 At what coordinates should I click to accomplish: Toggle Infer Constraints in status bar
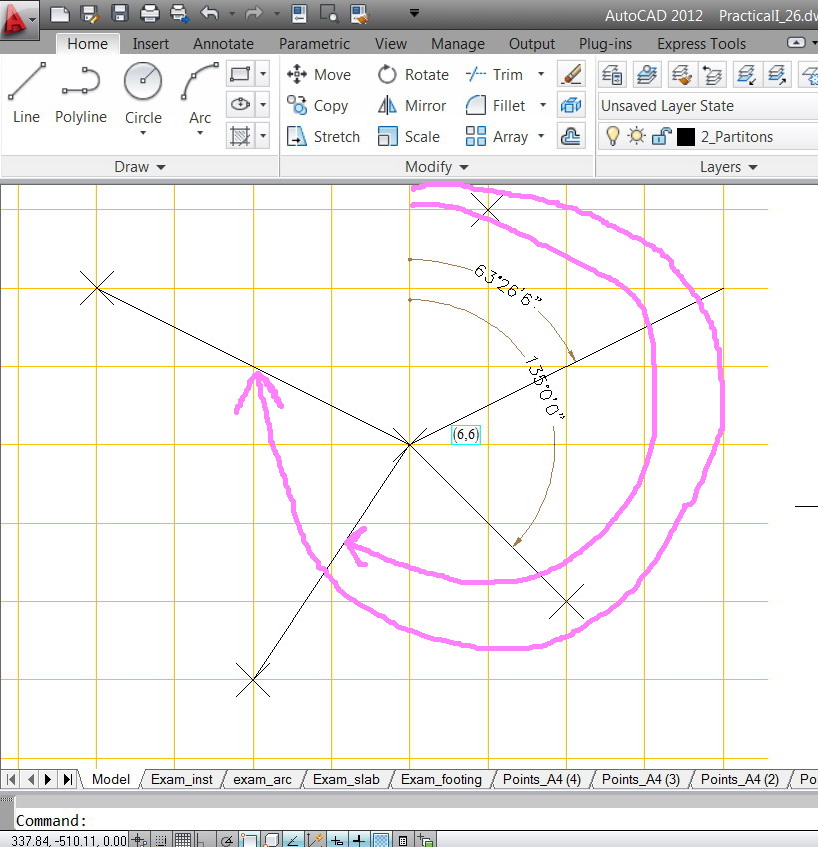(x=139, y=840)
